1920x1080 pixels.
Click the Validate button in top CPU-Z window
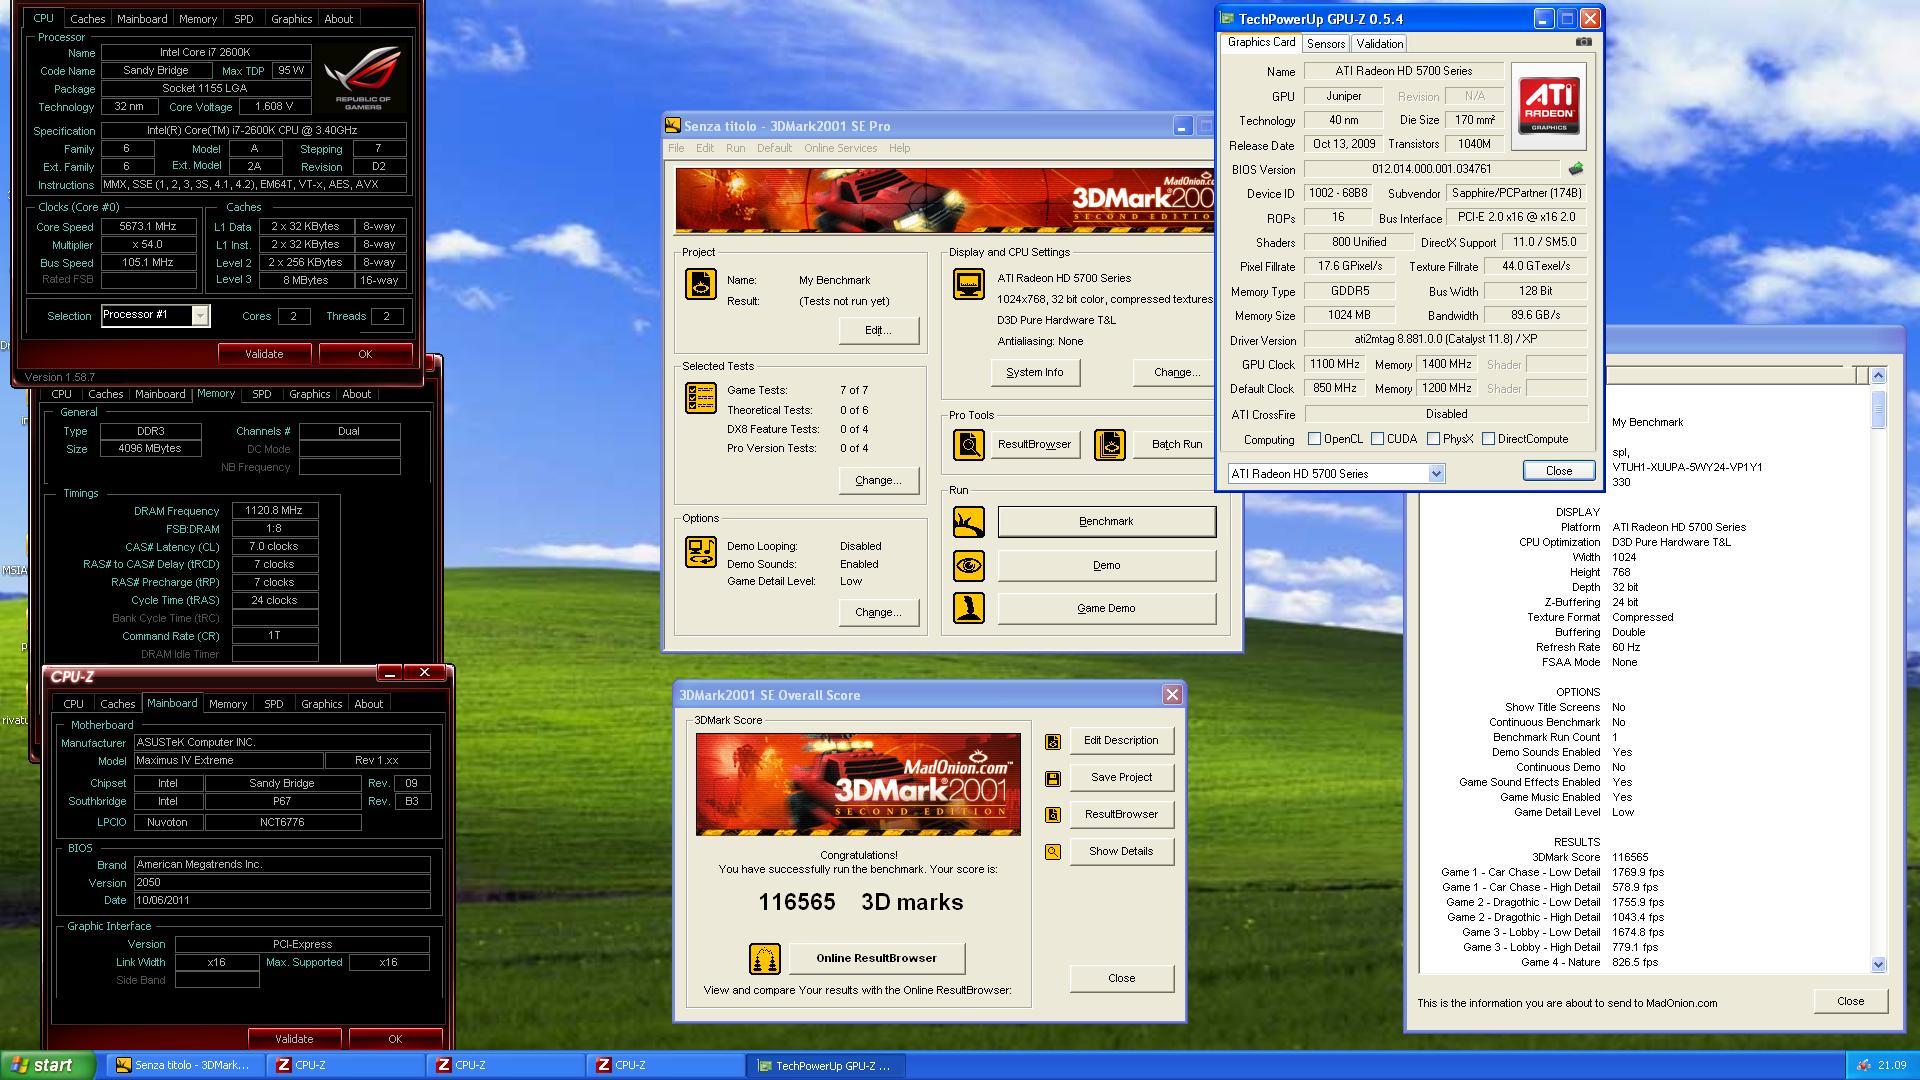264,354
